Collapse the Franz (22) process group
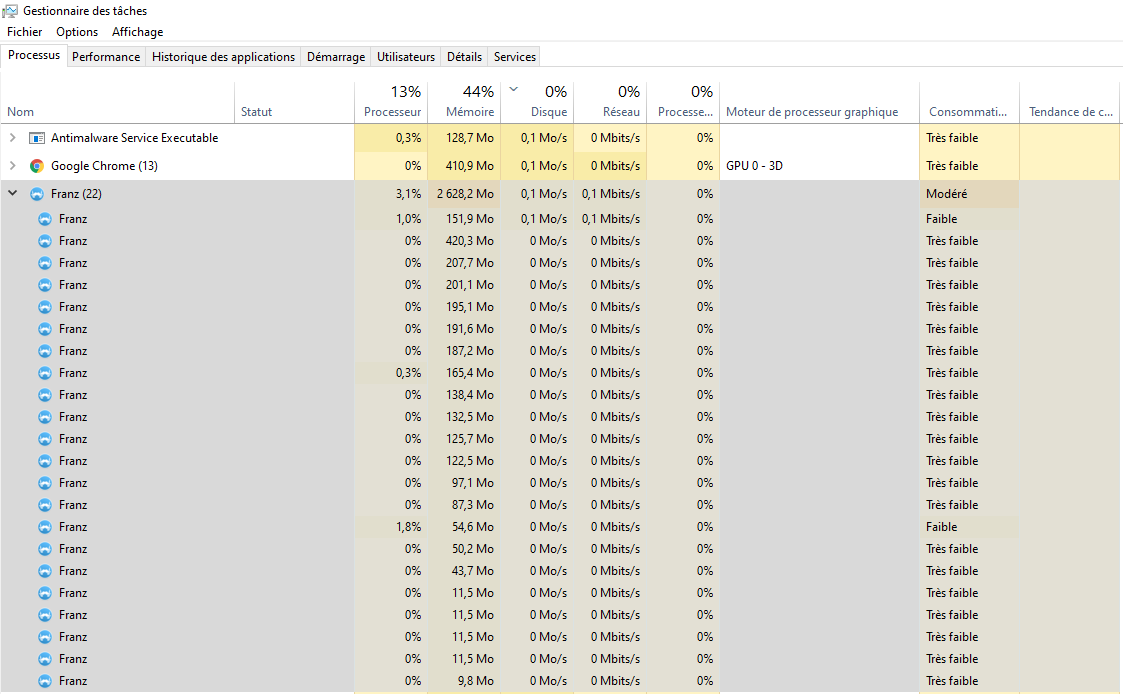 tap(12, 193)
